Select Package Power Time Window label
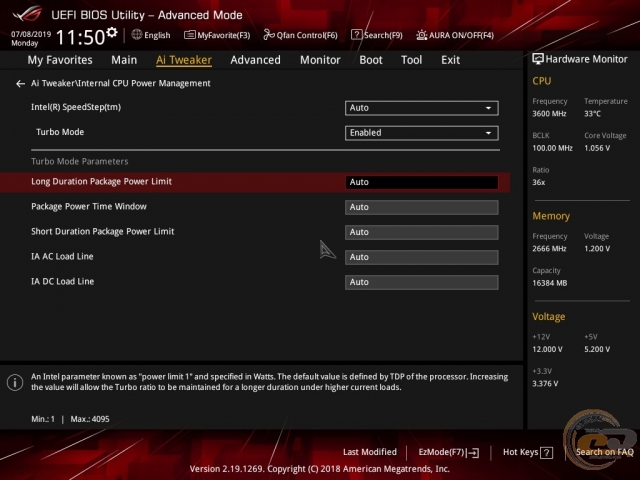The image size is (640, 480). pos(89,207)
